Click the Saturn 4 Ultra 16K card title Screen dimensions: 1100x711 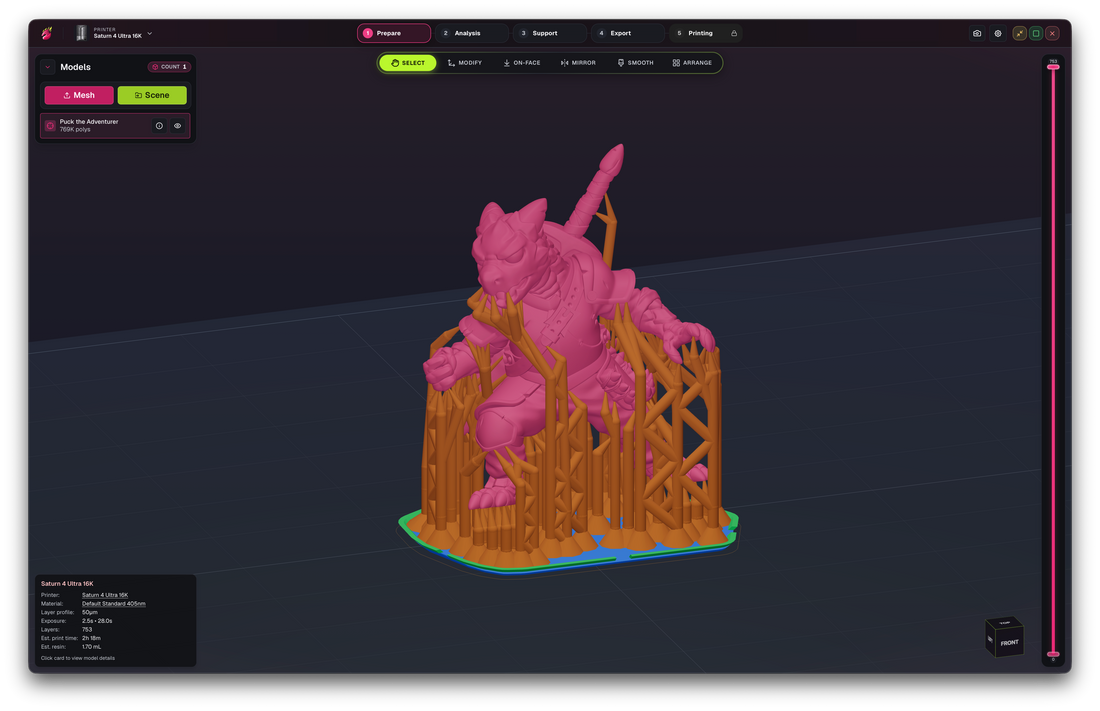point(67,584)
